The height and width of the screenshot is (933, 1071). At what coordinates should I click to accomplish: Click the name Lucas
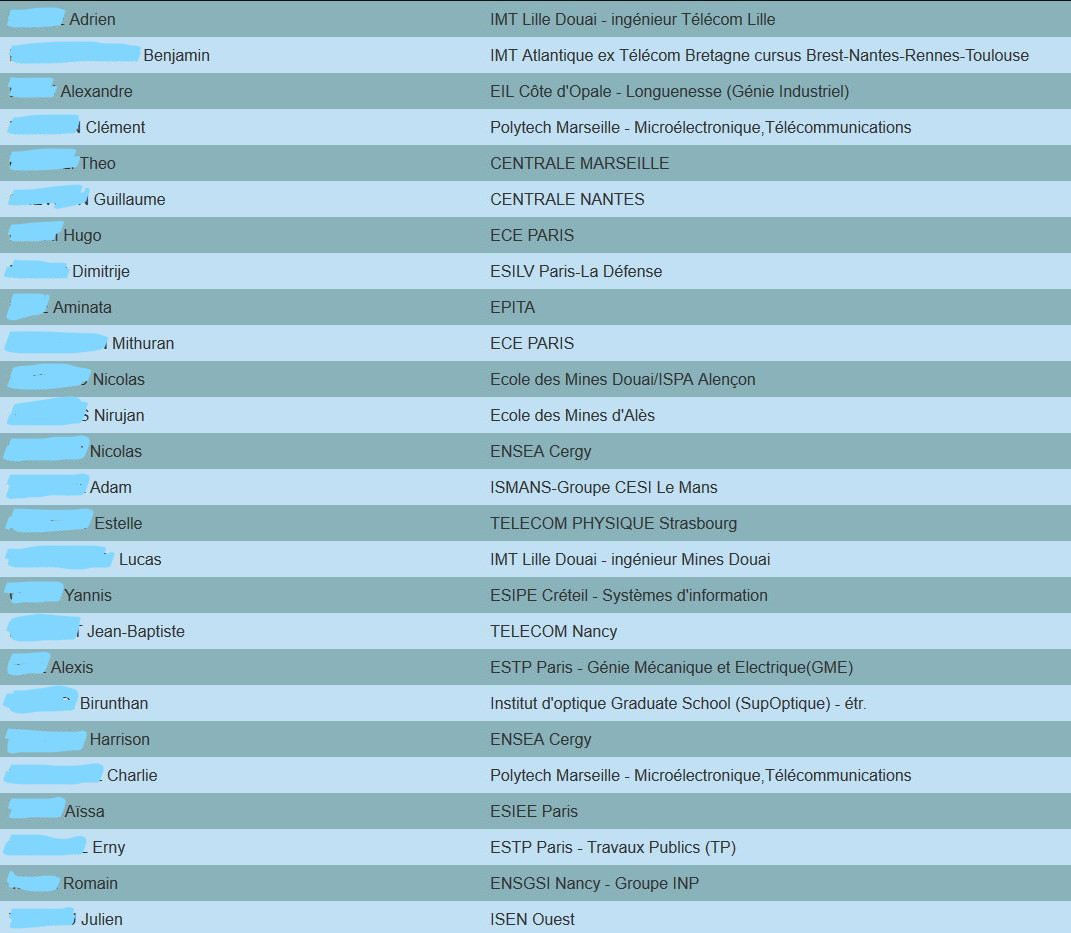[140, 559]
